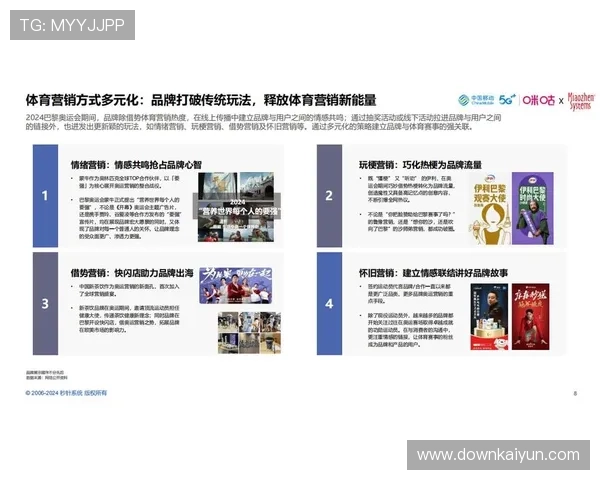
Task: Click heading 怀旧营销：建立情感联结讲好品牌故事
Action: pos(433,273)
